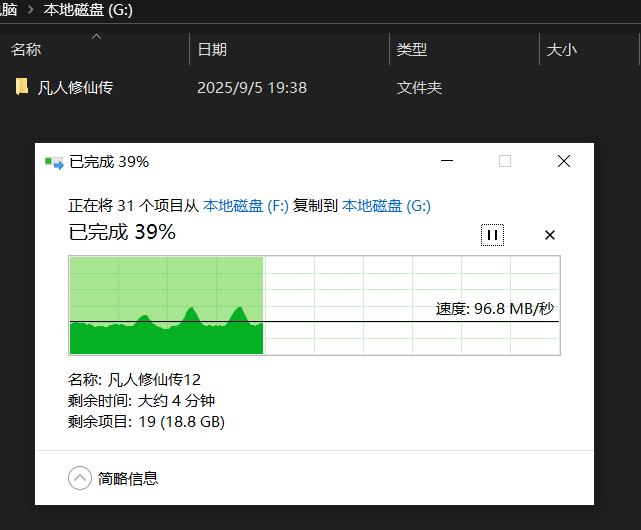Sort files by 类型 column header
This screenshot has height=530, width=641.
(x=412, y=49)
